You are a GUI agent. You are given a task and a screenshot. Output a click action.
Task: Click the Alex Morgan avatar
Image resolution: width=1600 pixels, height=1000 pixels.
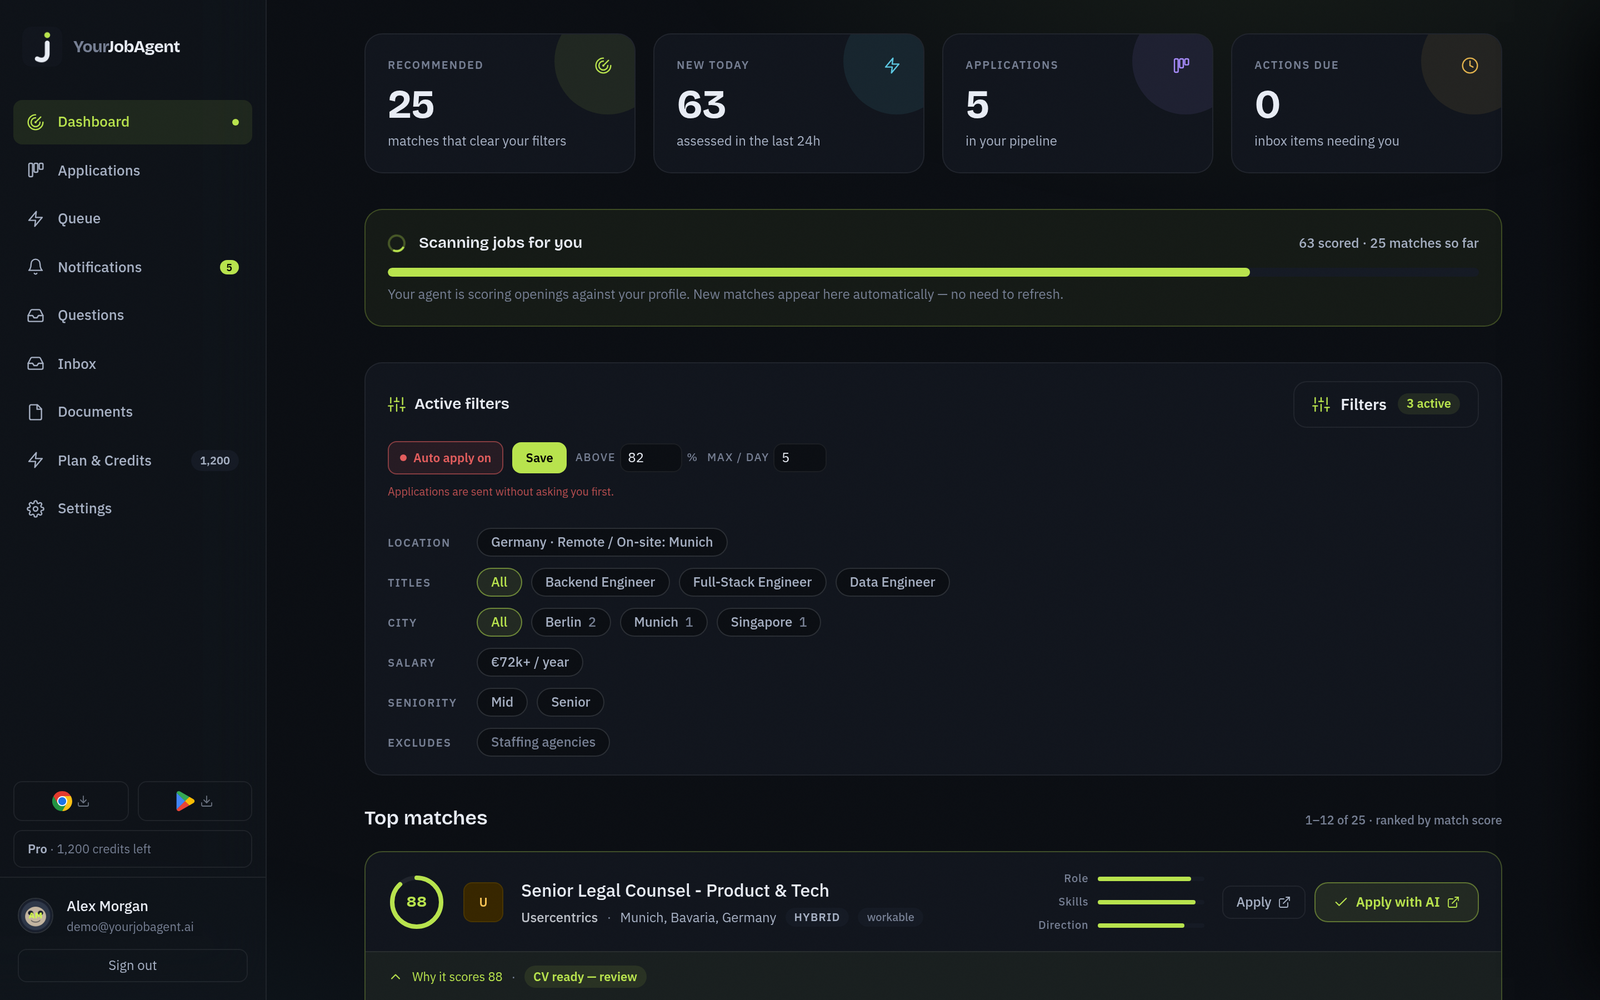point(36,915)
